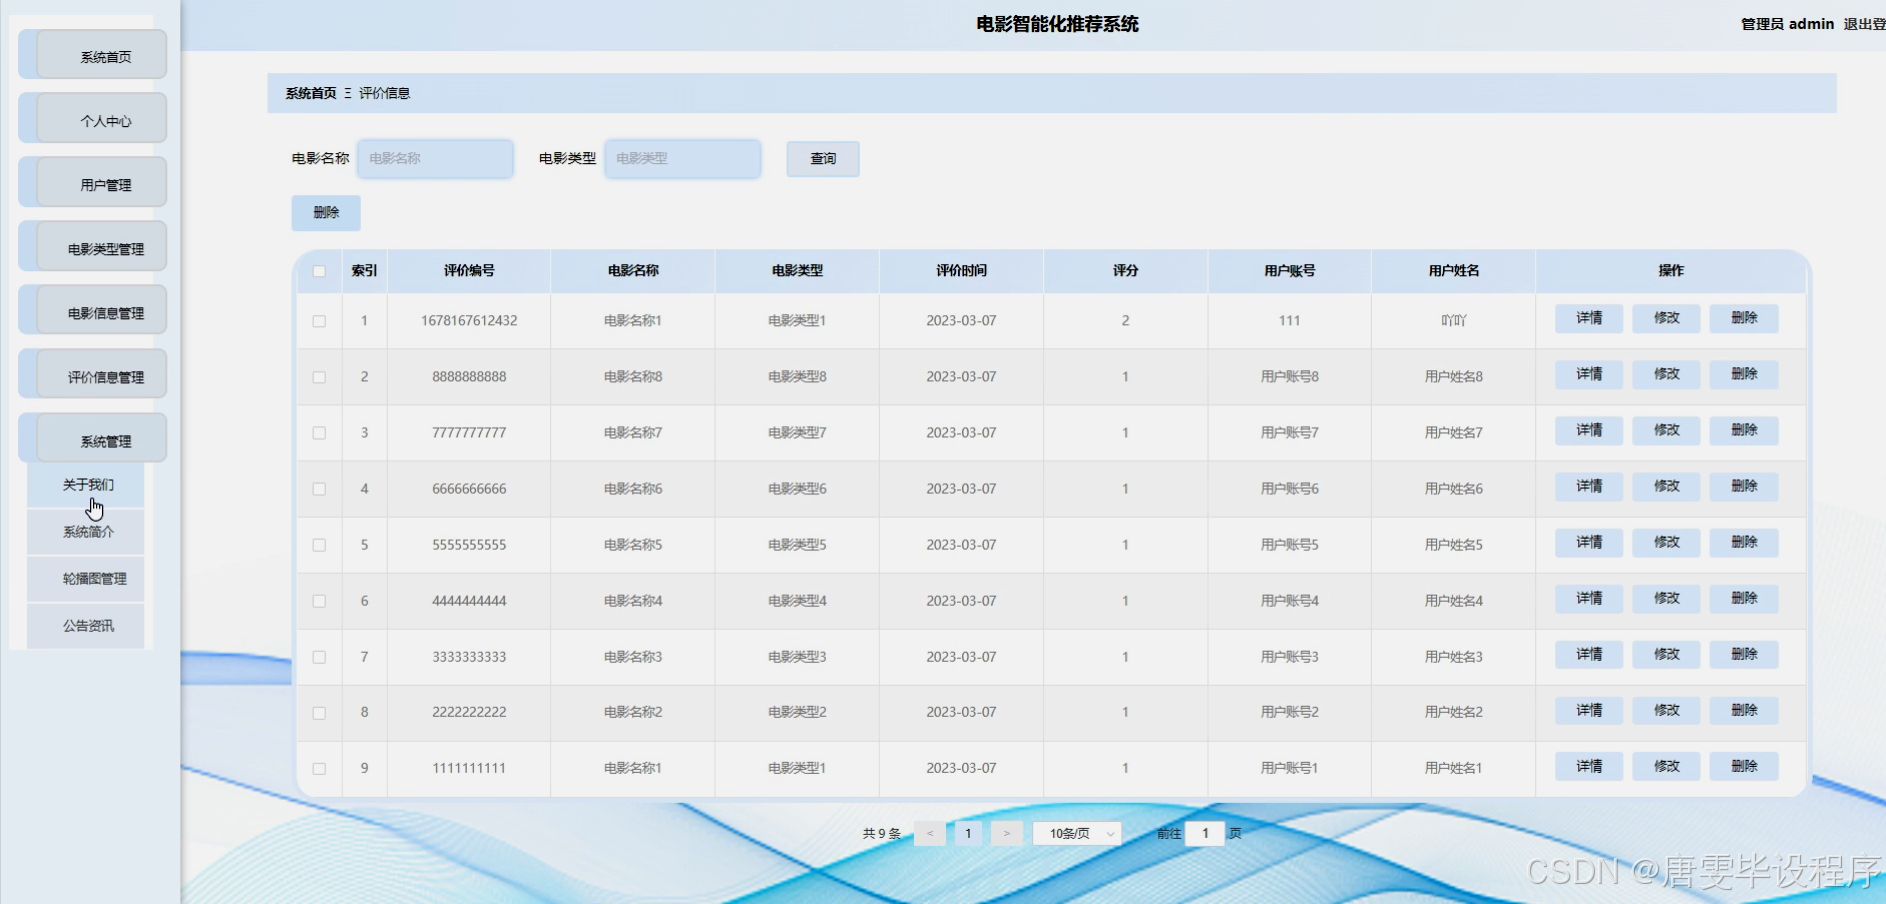Check the row with 评价编号 8888888888
The height and width of the screenshot is (904, 1886).
click(x=319, y=377)
